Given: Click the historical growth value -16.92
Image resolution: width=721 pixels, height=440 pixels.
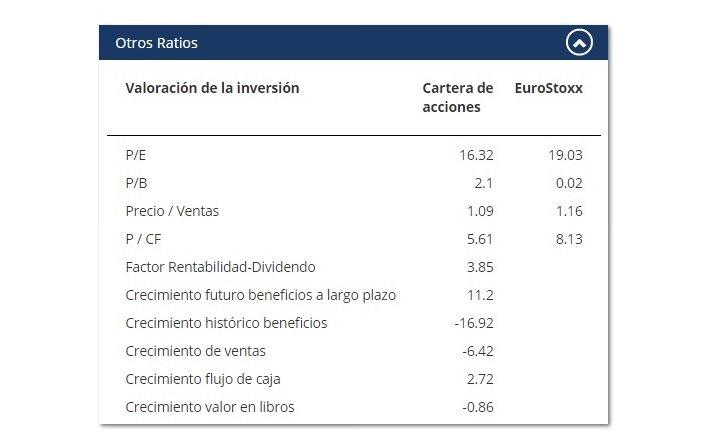Looking at the screenshot, I should pos(474,323).
